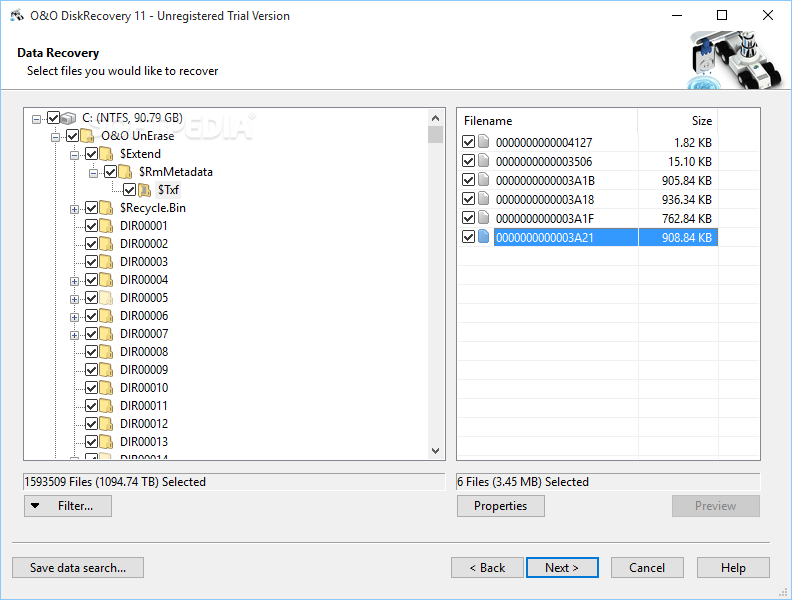The width and height of the screenshot is (792, 600).
Task: Click the DIR00007 folder icon
Action: [x=107, y=334]
